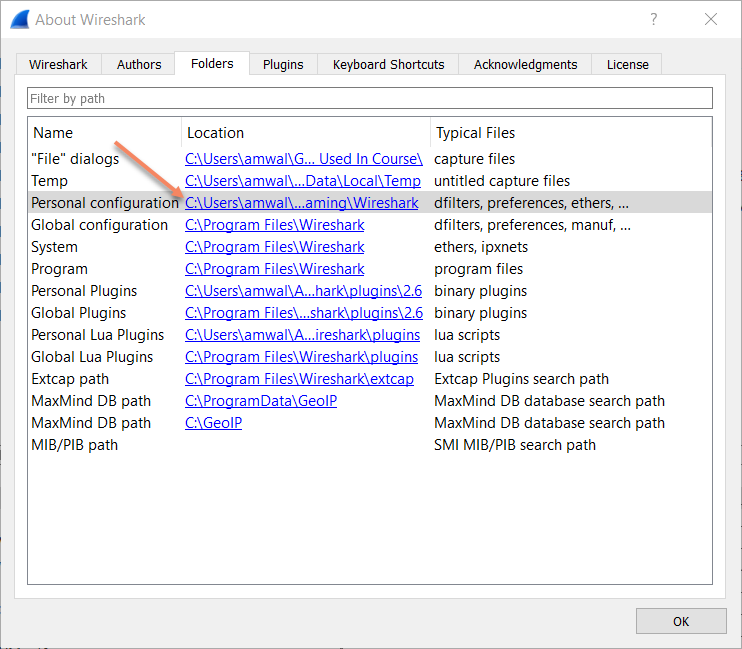This screenshot has width=742, height=649.
Task: View the License tab
Action: pyautogui.click(x=627, y=64)
